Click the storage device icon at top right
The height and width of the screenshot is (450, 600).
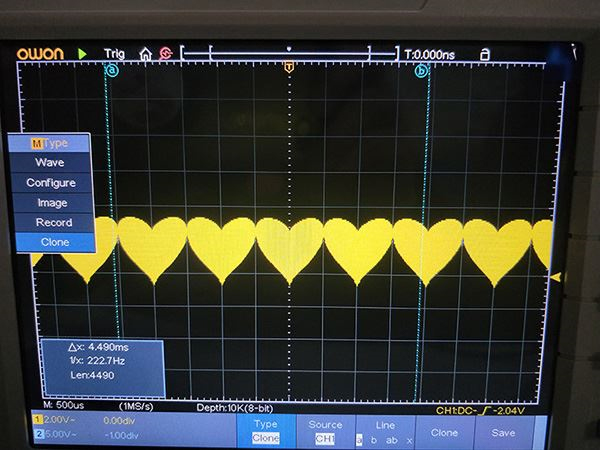coord(485,53)
